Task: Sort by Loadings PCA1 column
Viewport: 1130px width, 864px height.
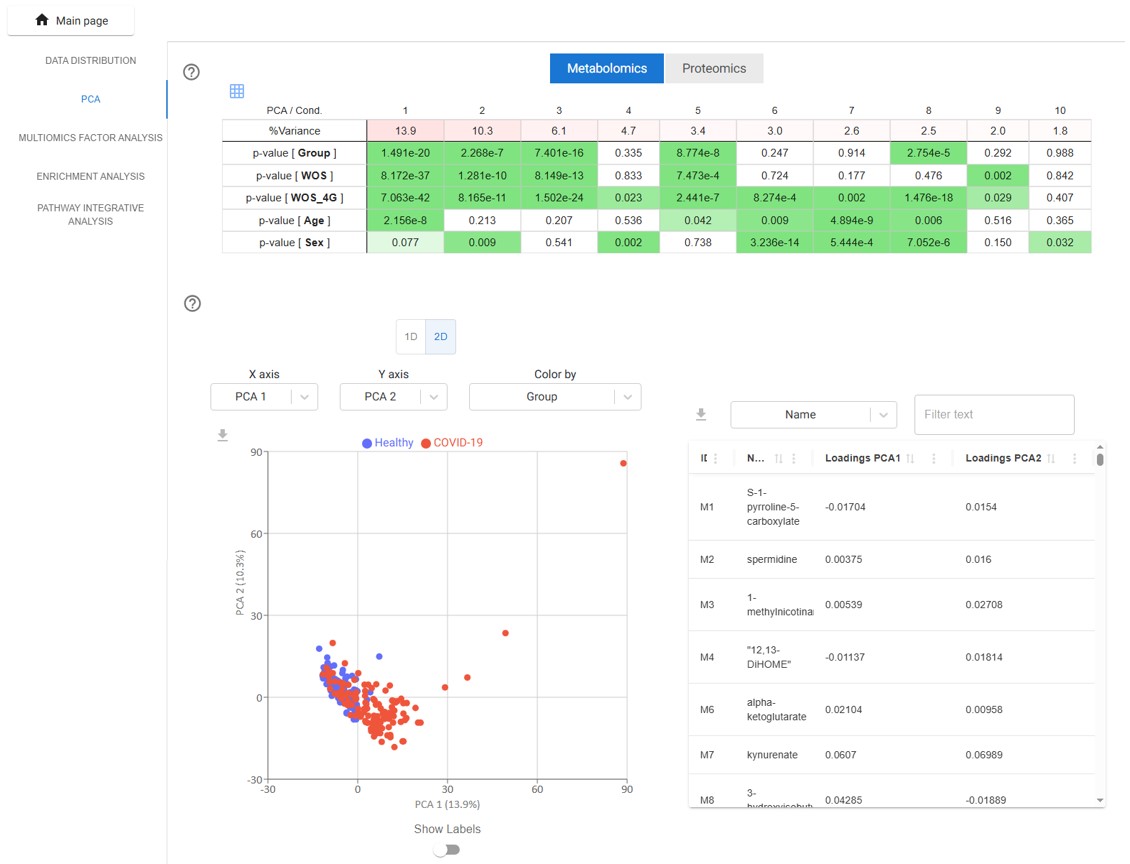Action: point(908,459)
